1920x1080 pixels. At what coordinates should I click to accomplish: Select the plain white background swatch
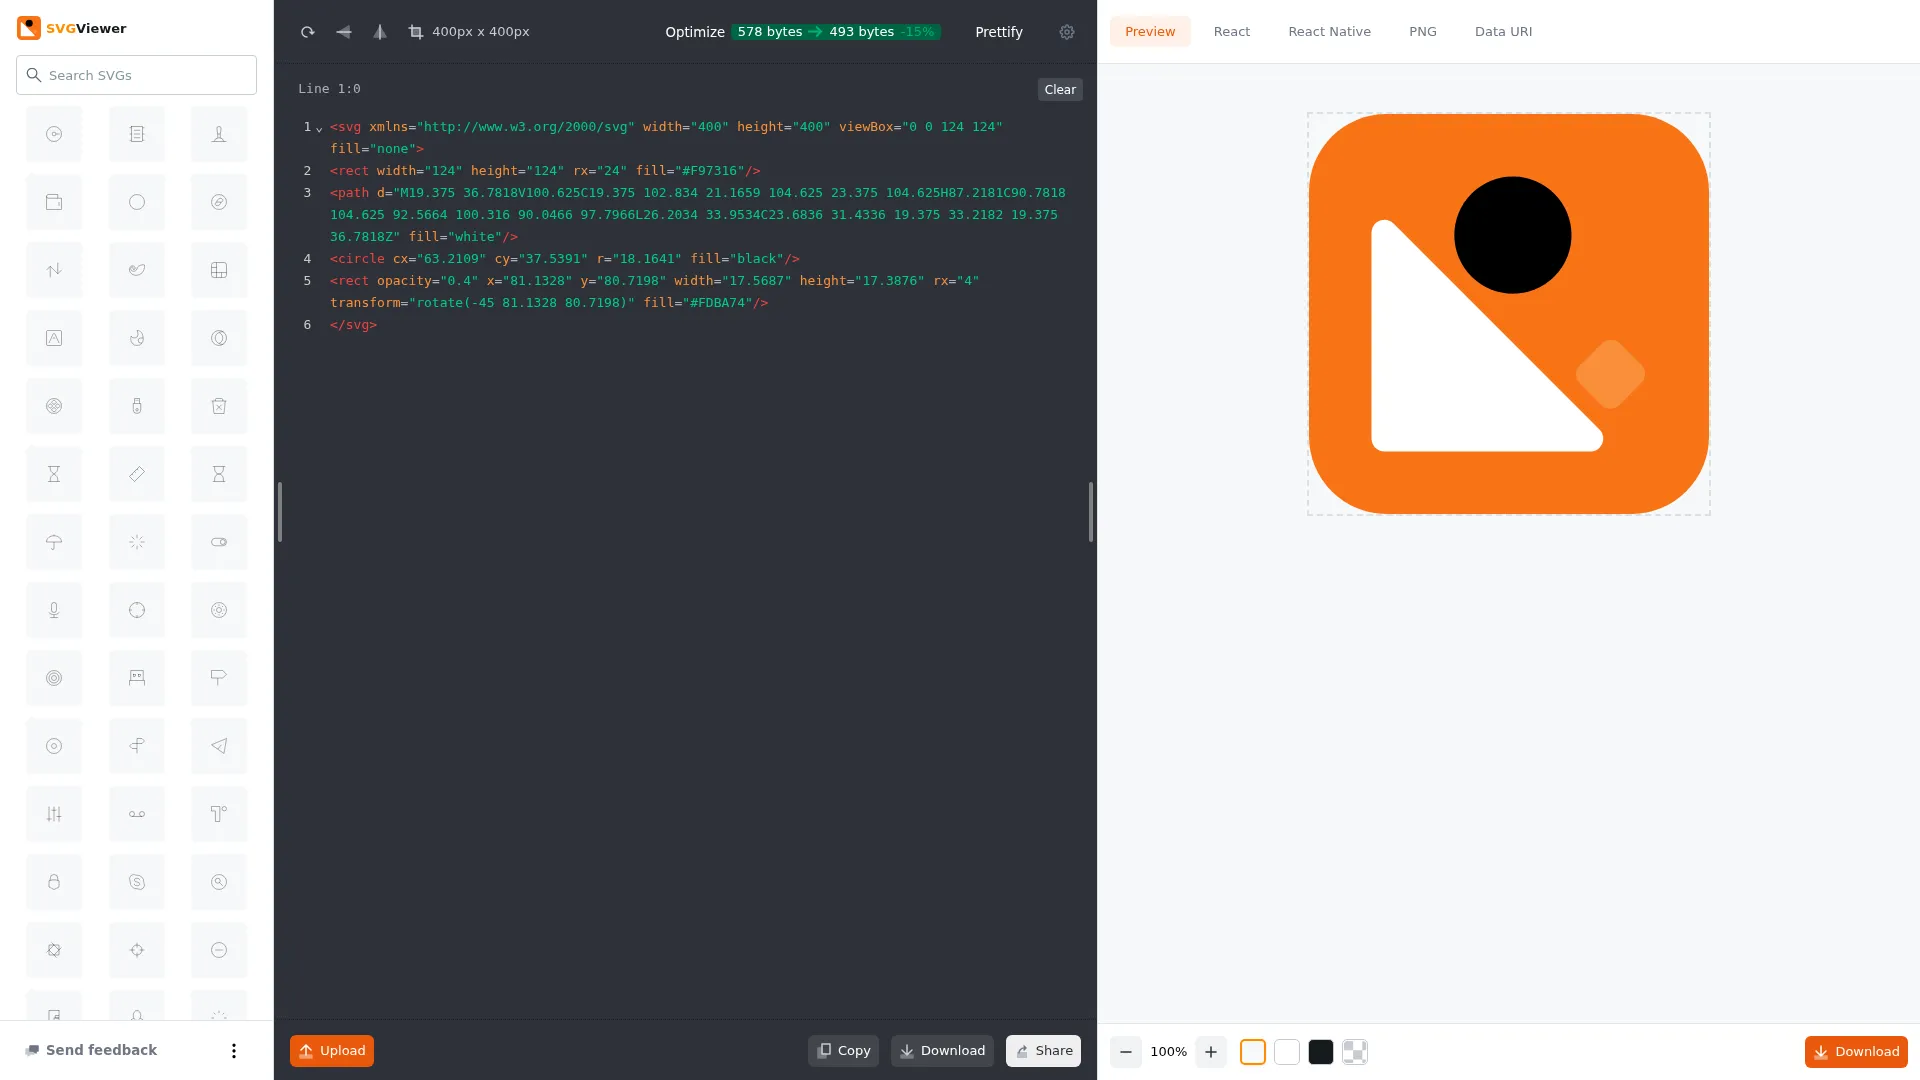[1287, 1052]
